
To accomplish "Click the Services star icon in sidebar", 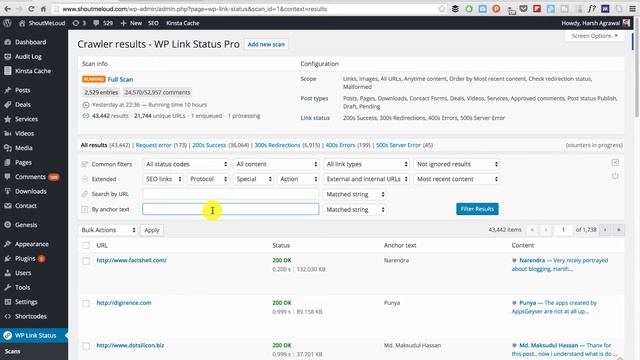I will (x=7, y=119).
